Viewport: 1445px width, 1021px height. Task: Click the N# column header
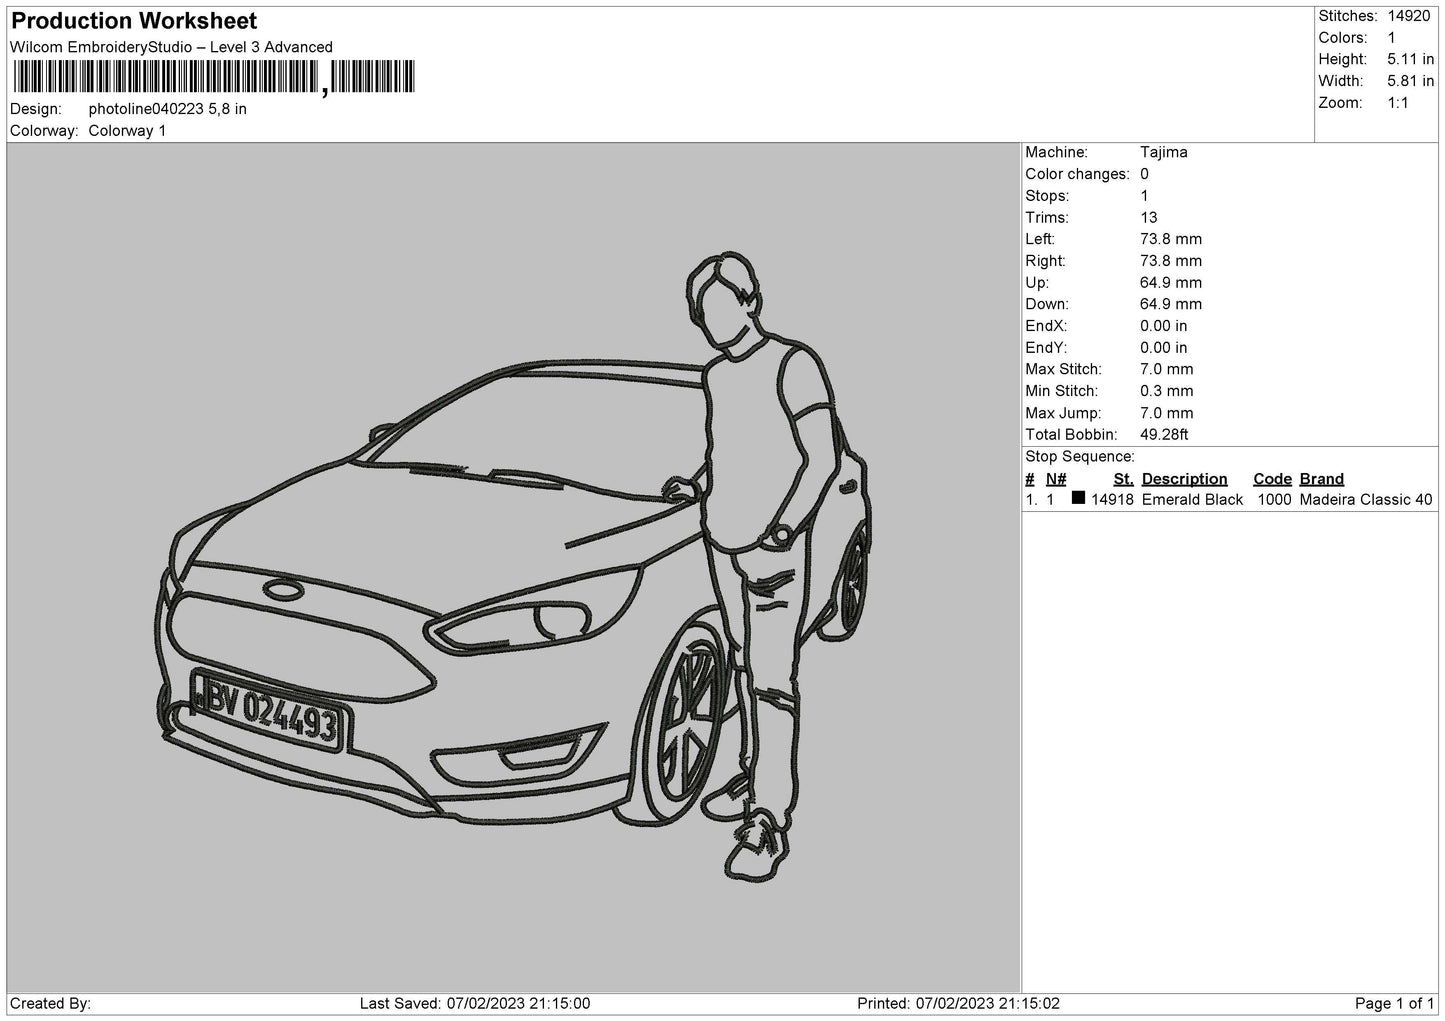[x=1056, y=479]
